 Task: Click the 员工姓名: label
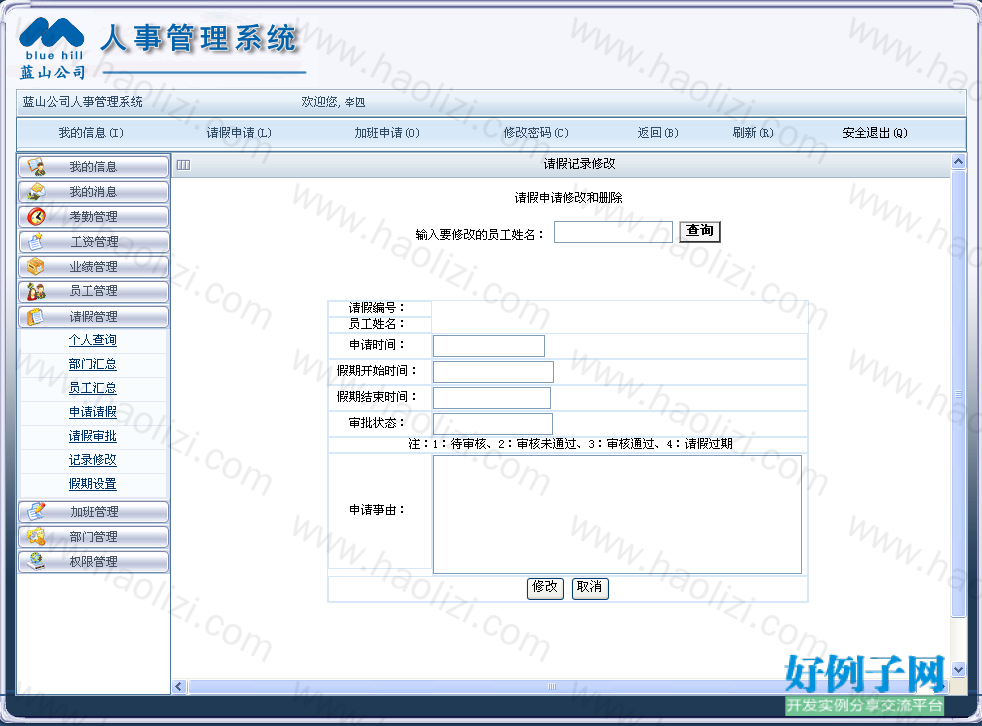point(376,324)
